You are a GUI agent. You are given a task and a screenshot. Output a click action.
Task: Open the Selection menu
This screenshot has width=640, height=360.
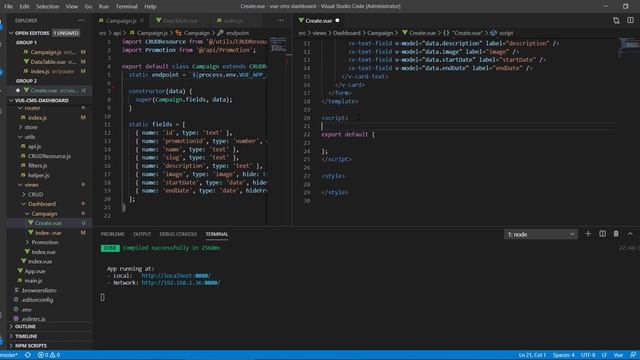(x=47, y=6)
